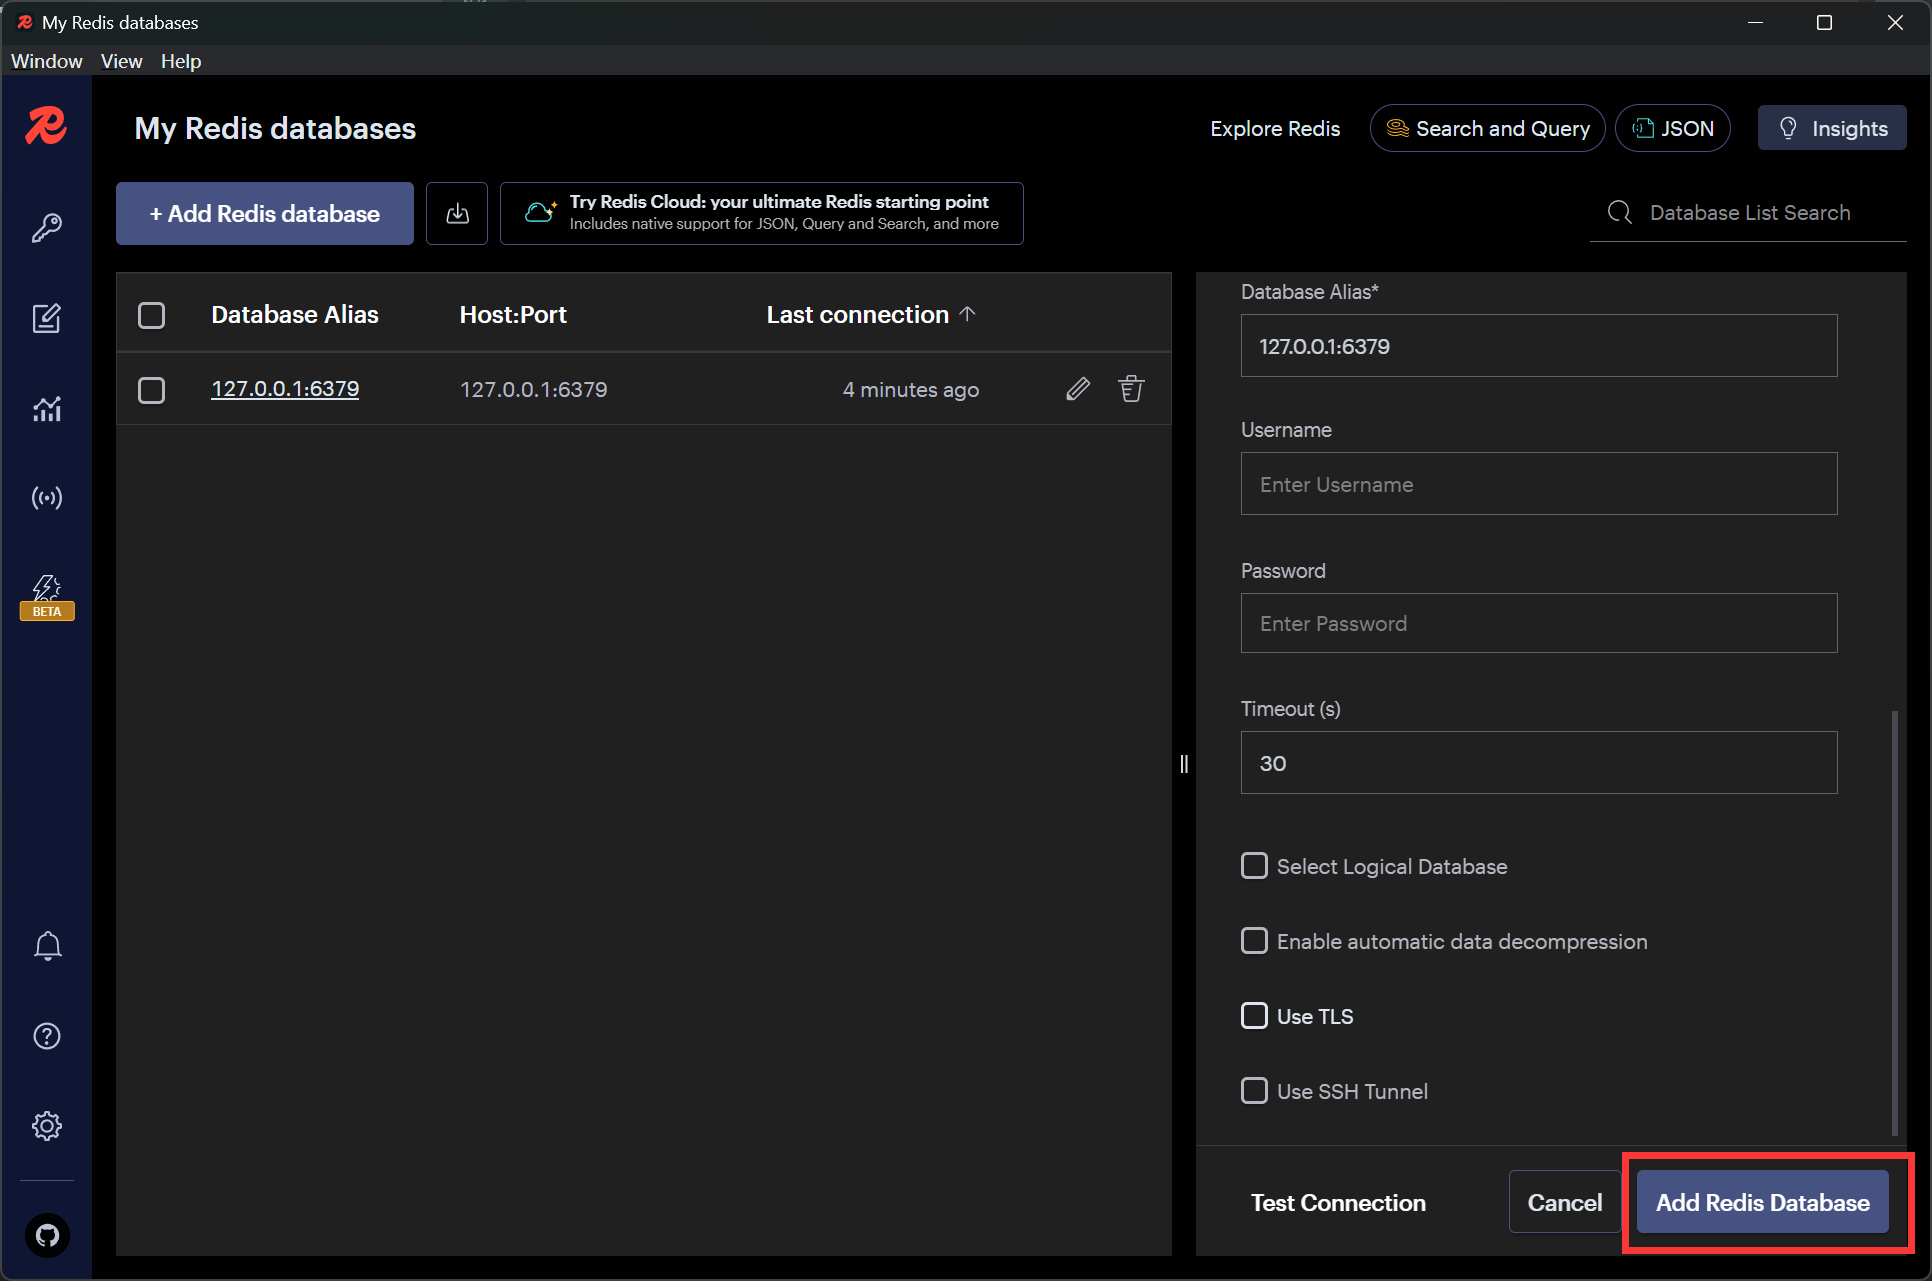The image size is (1932, 1281).
Task: Click the search magnifier icon
Action: tap(1620, 212)
